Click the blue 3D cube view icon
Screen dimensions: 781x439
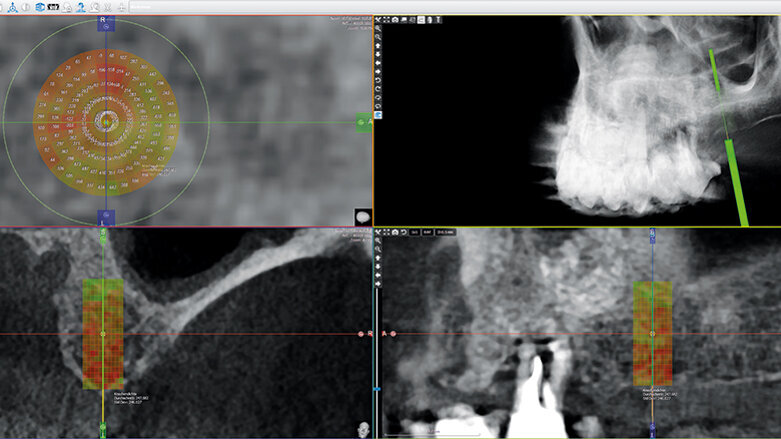point(40,7)
